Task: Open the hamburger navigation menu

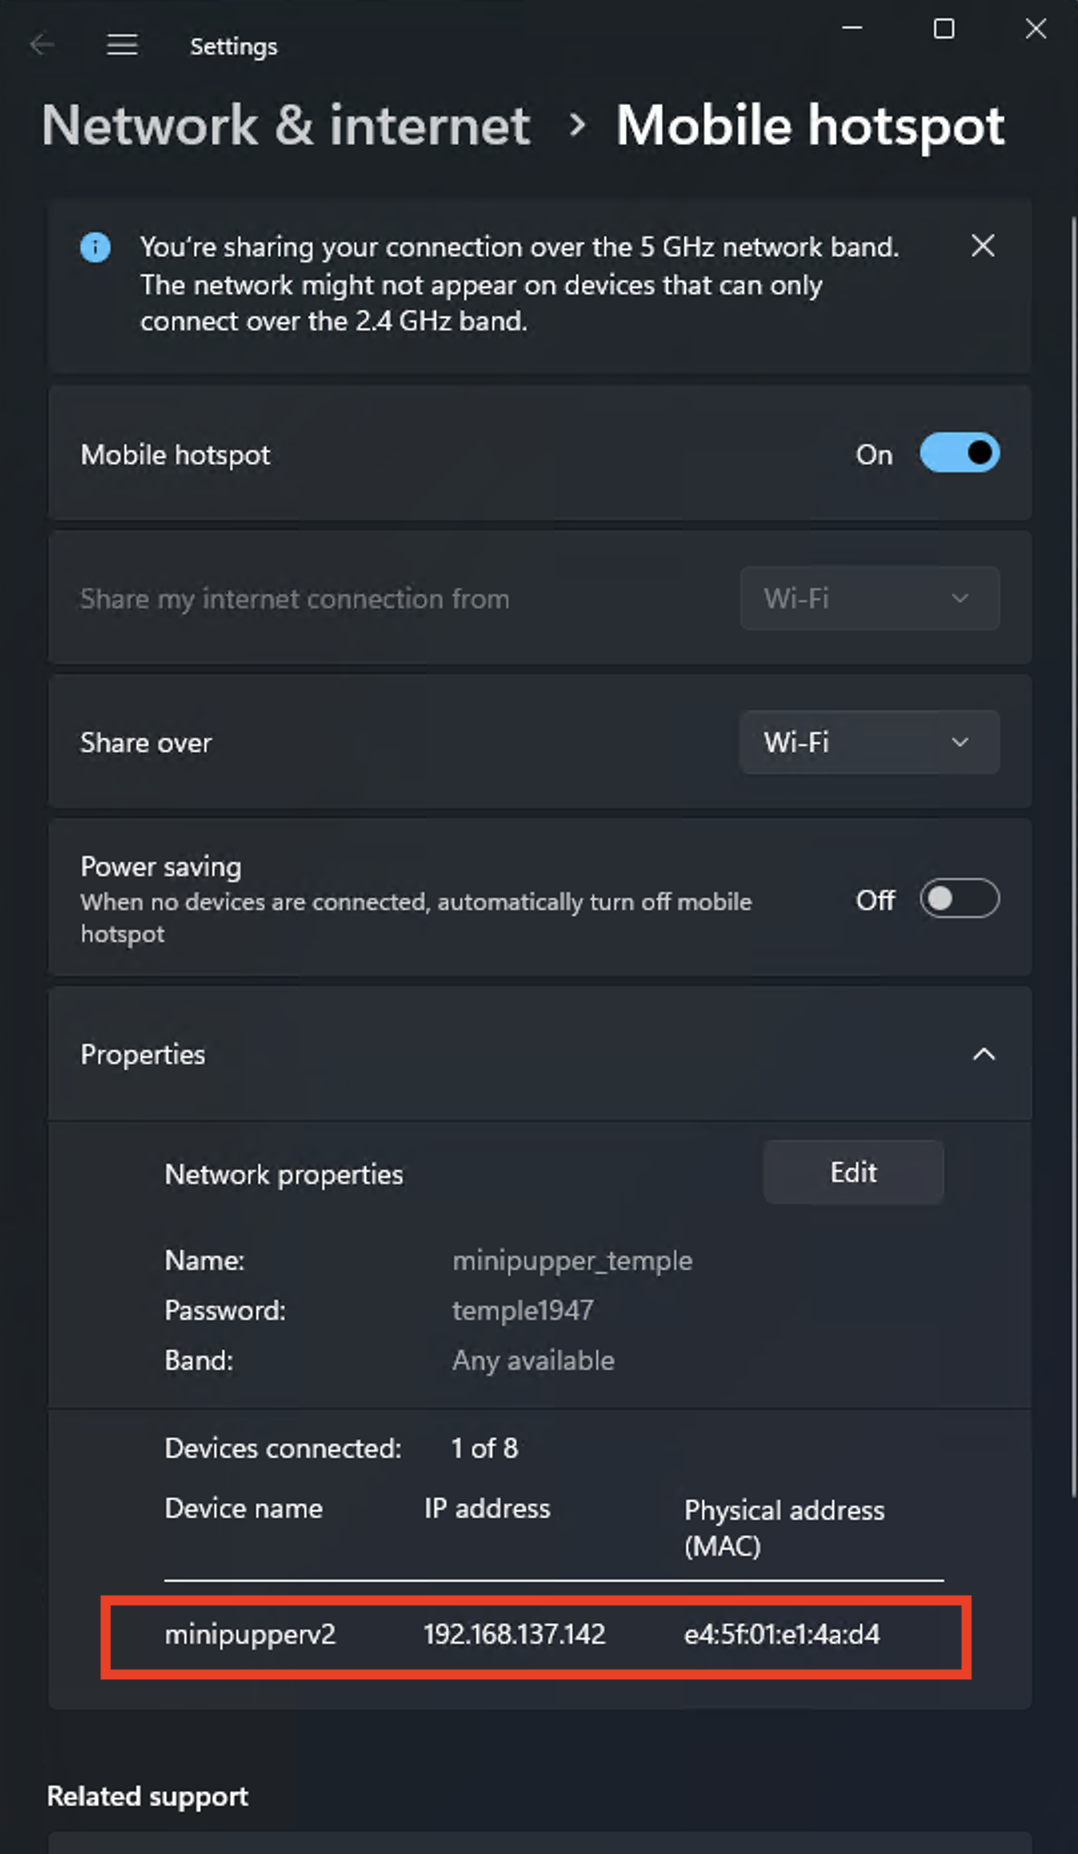Action: pos(122,45)
